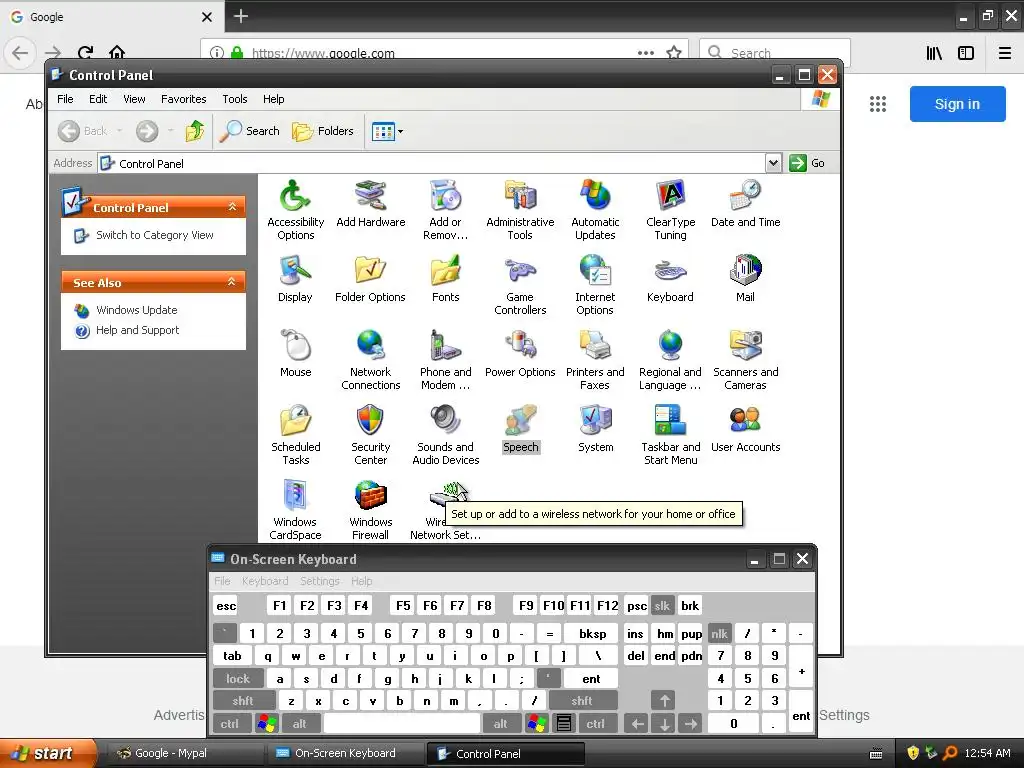
Task: Open Windows CardSpace icon
Action: click(295, 509)
